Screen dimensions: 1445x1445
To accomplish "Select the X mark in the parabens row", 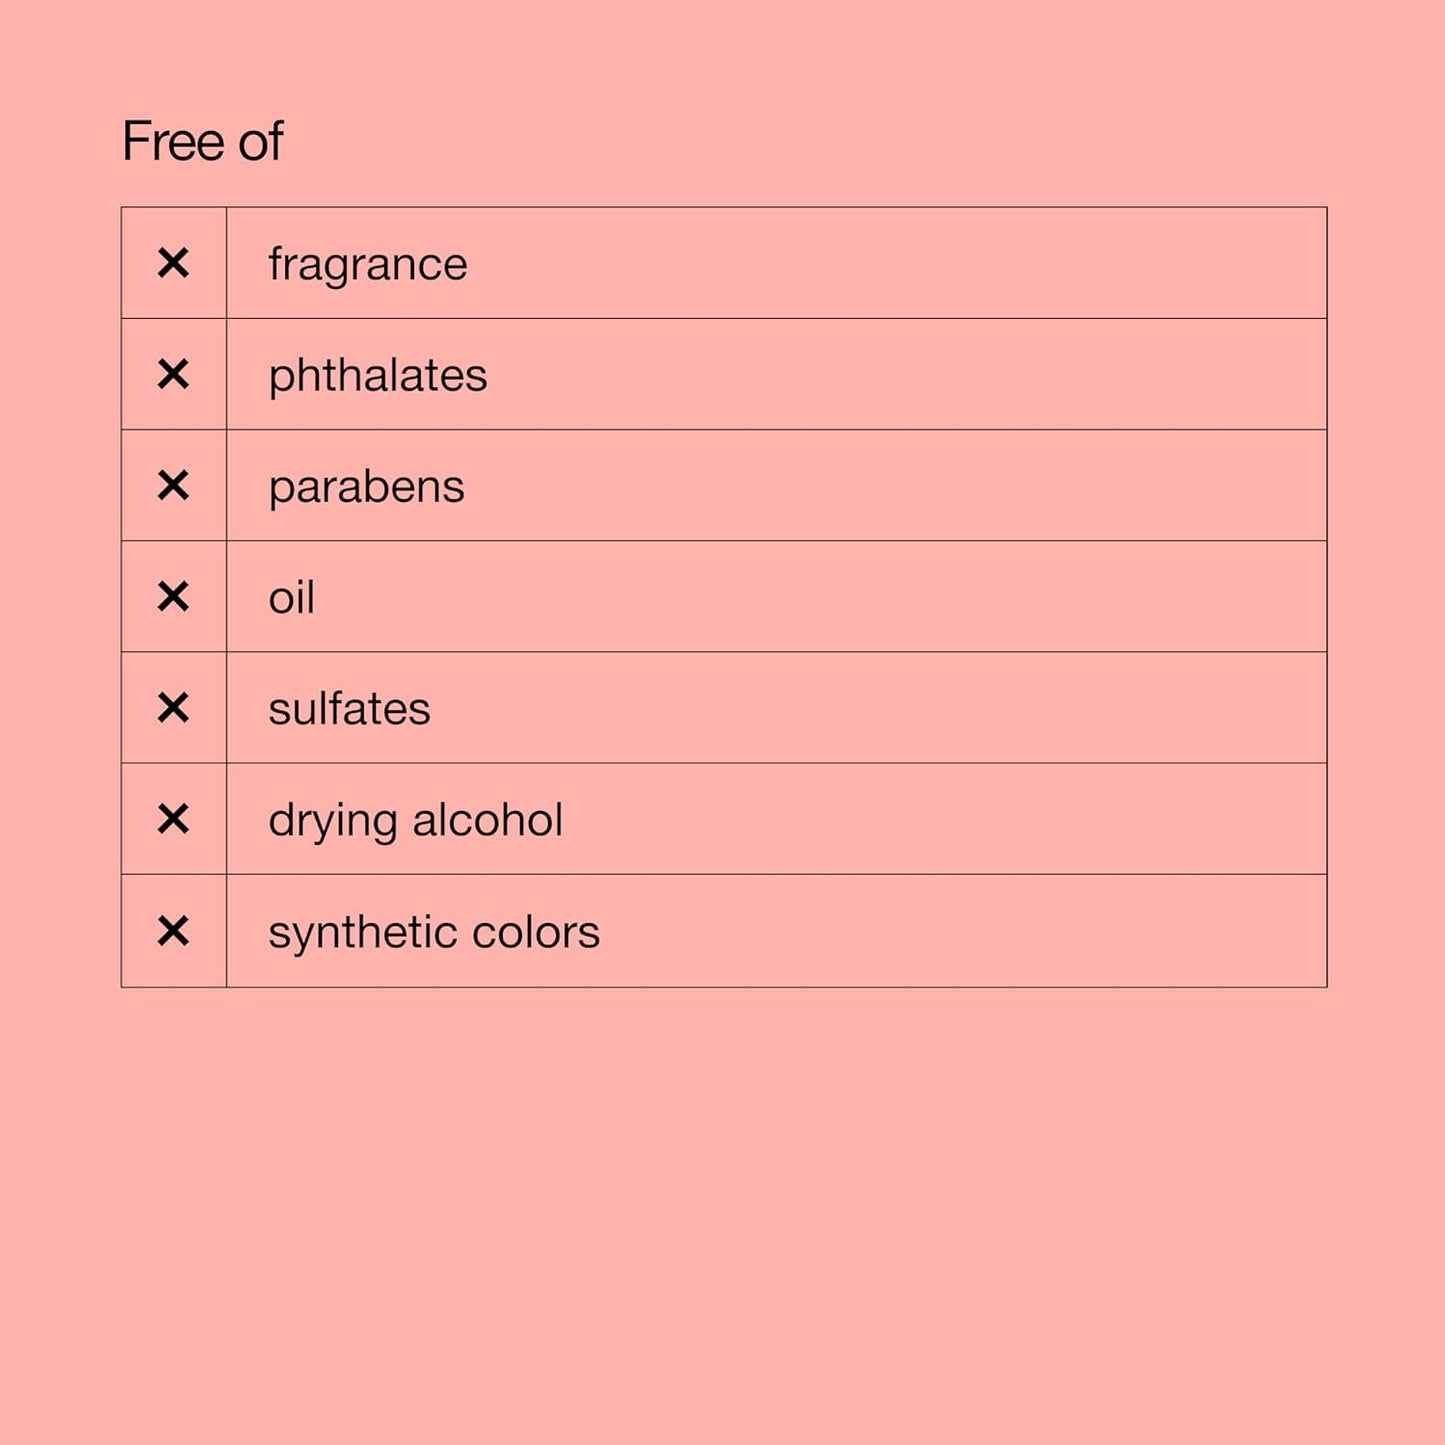I will 173,486.
